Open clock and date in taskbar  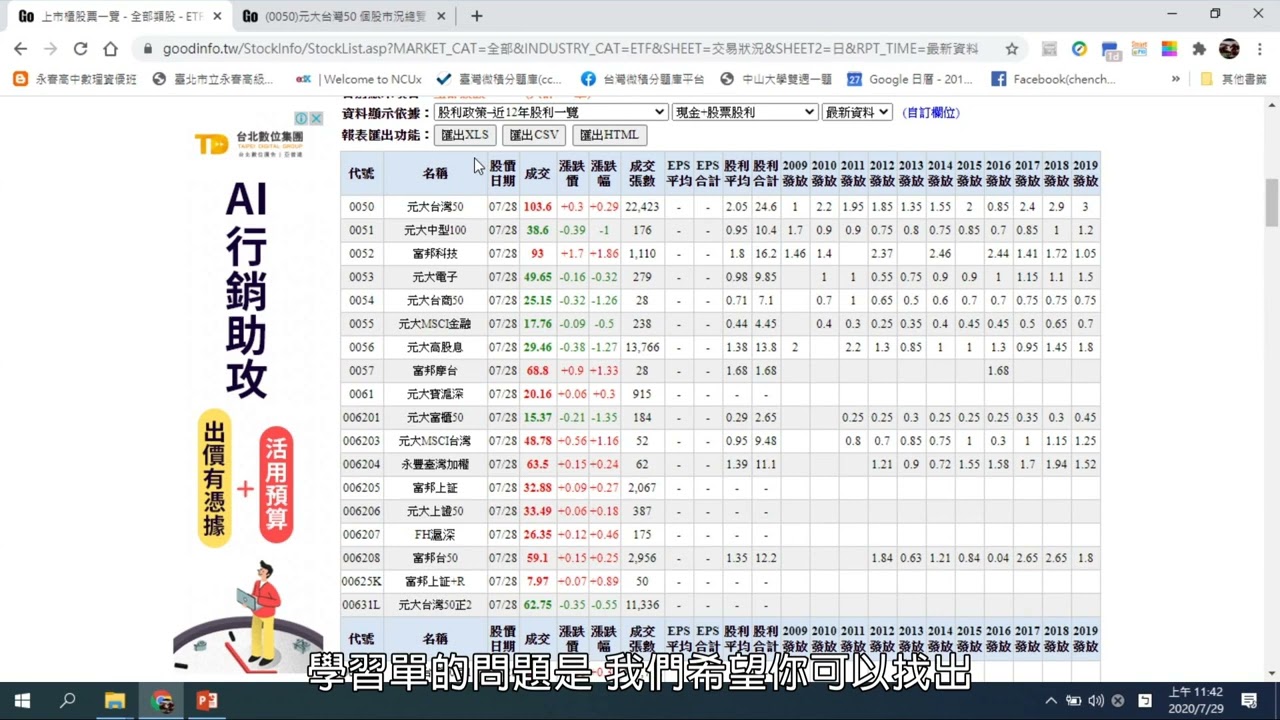coord(1195,701)
